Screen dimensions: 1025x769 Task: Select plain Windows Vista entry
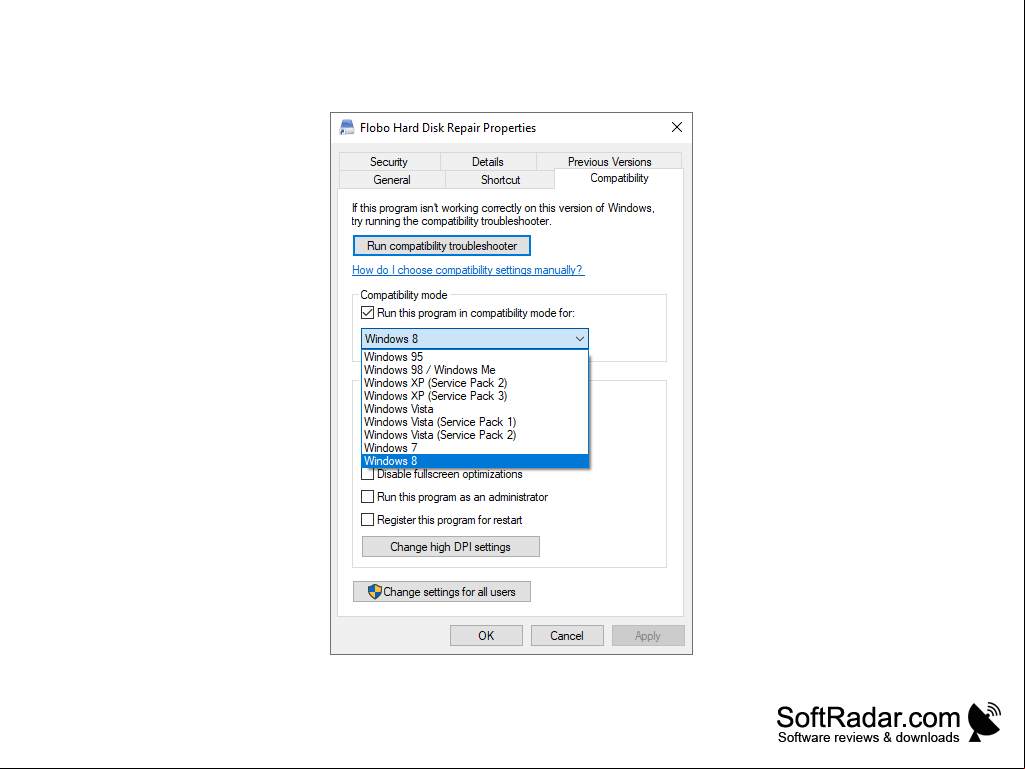click(x=475, y=409)
